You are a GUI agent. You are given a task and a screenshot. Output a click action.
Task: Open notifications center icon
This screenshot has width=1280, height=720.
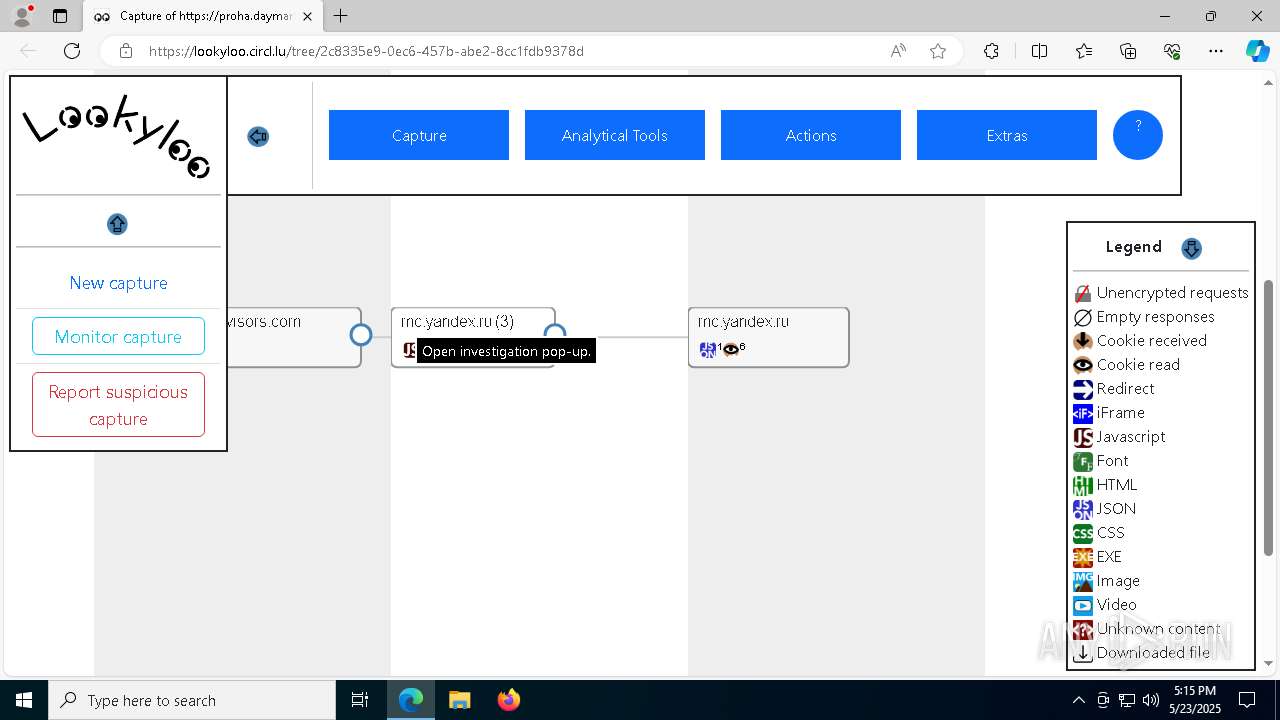(1247, 700)
